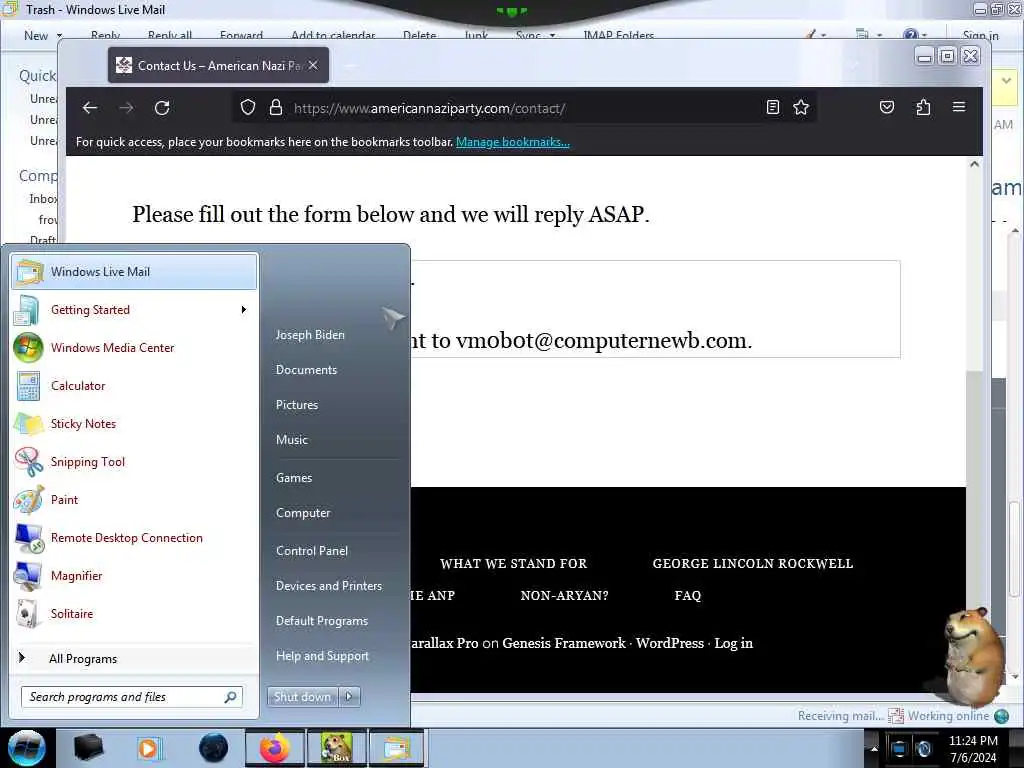The width and height of the screenshot is (1024, 768).
Task: Click the FAQ footer link
Action: coord(688,596)
